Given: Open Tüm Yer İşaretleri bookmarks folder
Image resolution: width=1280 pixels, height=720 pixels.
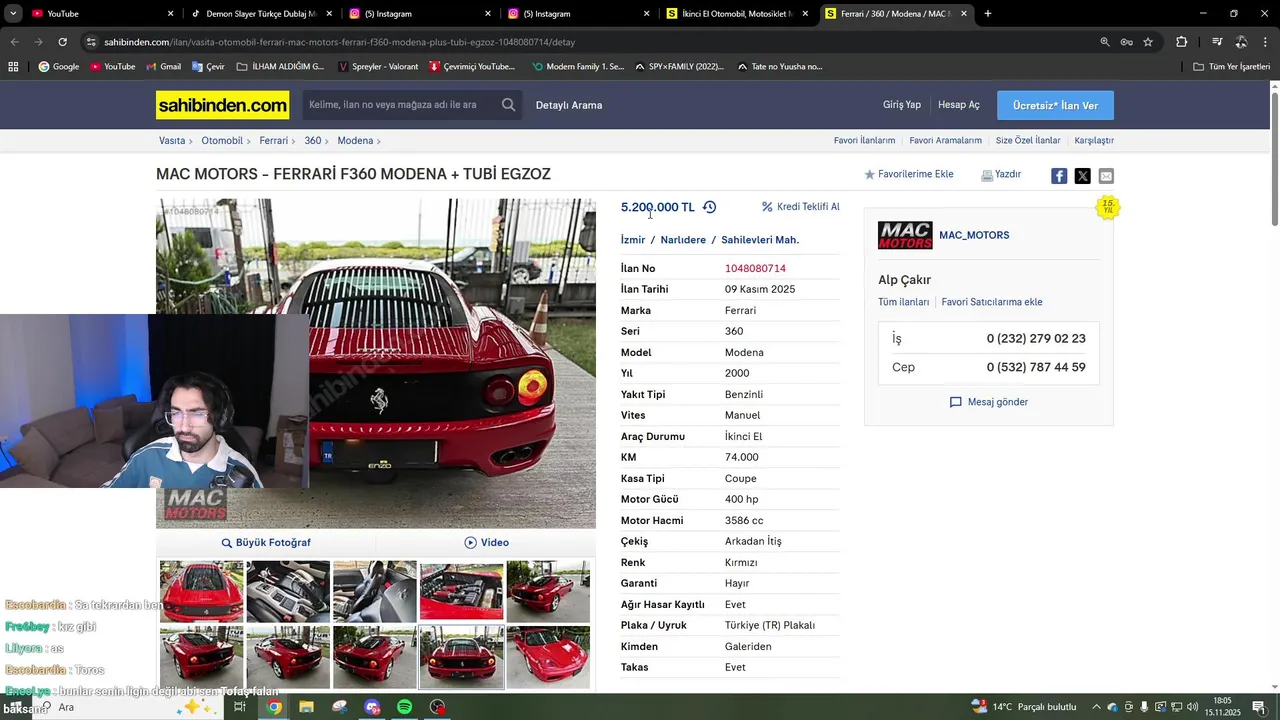Looking at the screenshot, I should (1232, 67).
